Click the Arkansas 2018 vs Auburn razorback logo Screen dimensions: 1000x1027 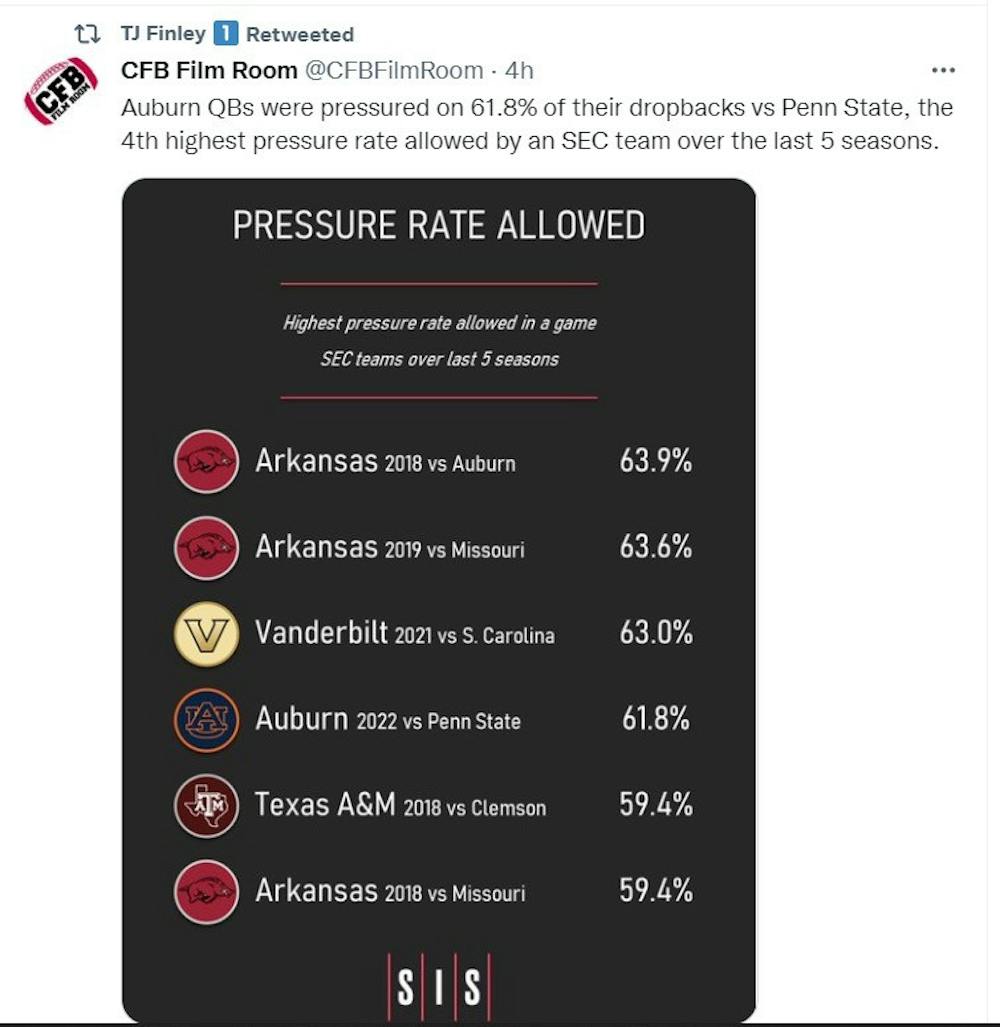click(x=206, y=462)
